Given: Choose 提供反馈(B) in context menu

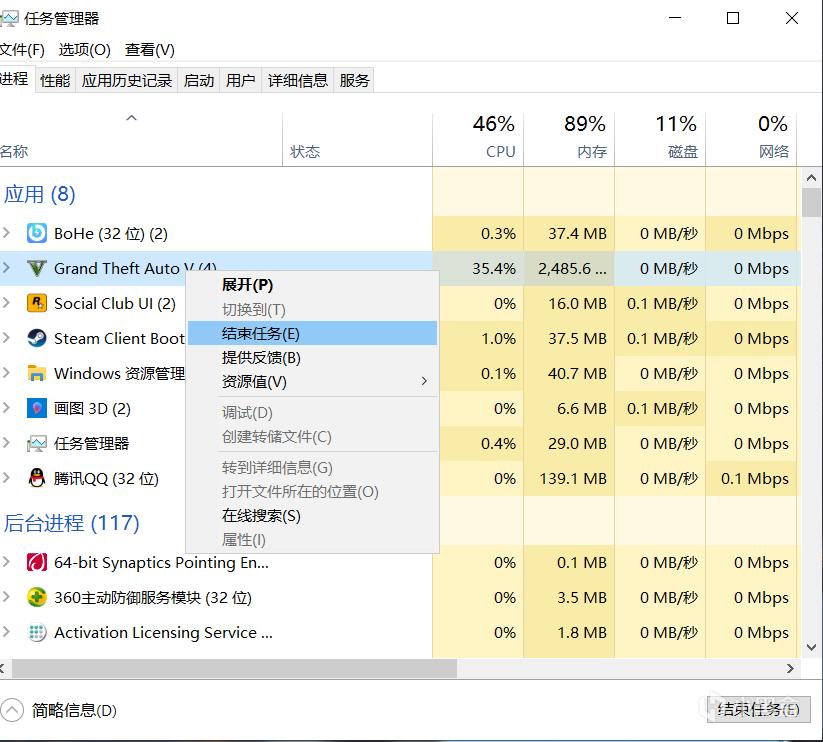Looking at the screenshot, I should tap(312, 357).
